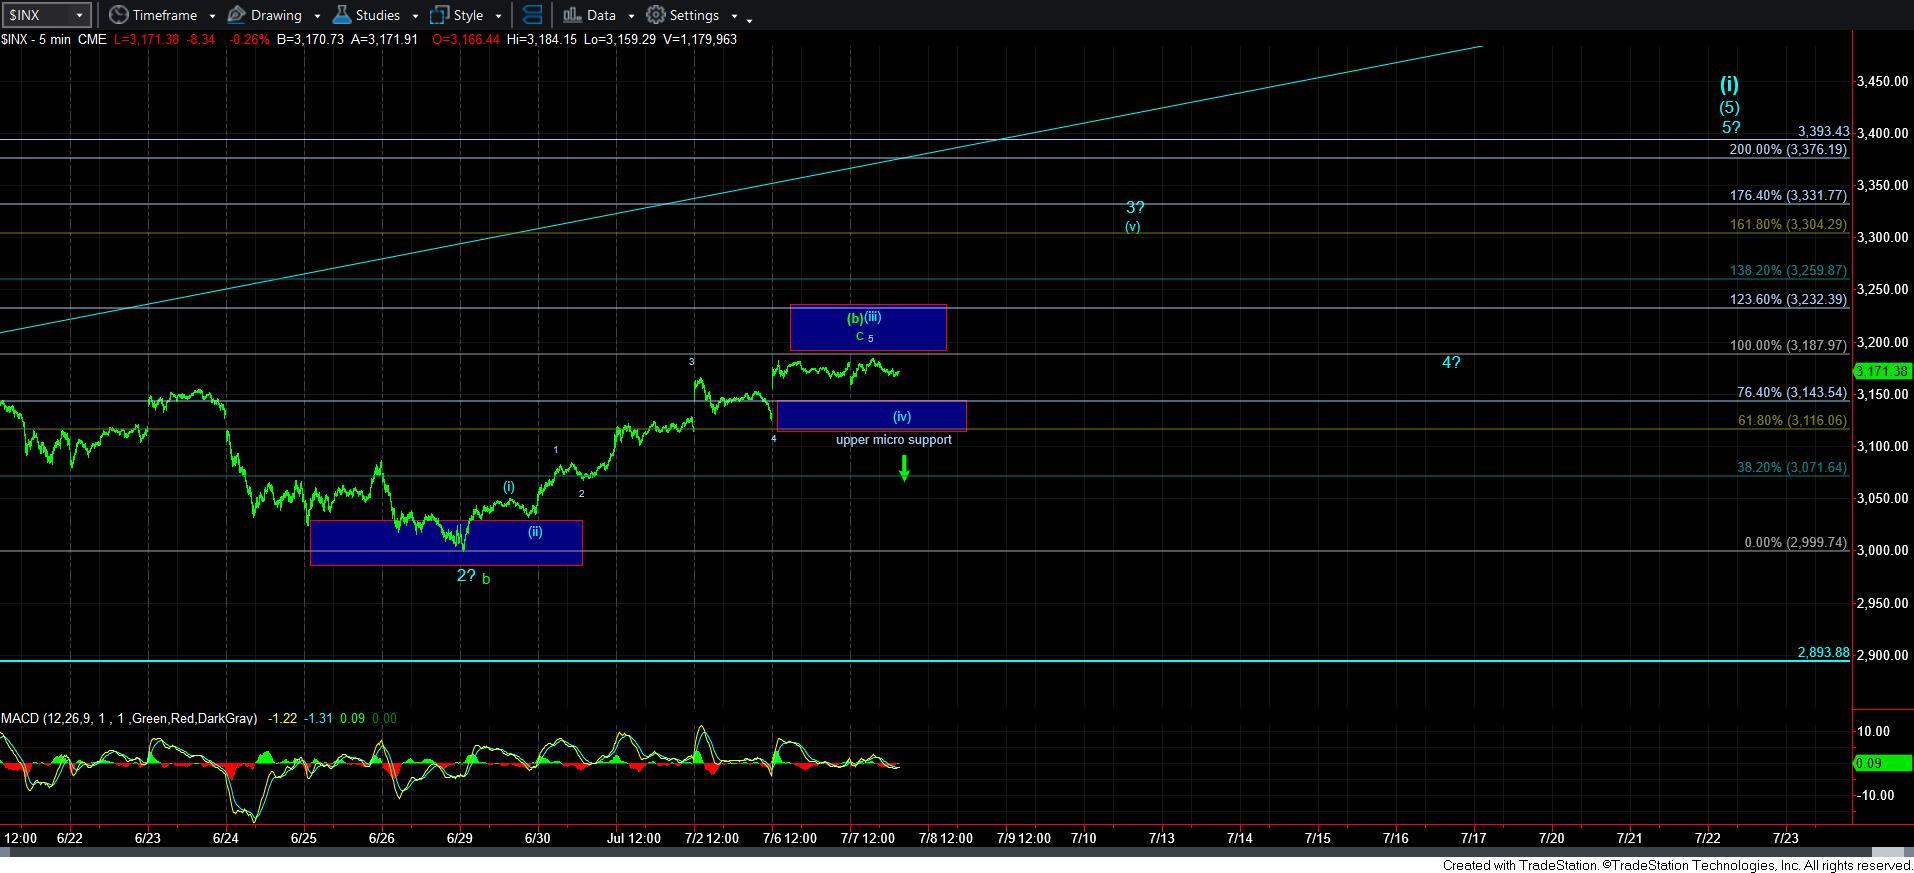Click the Drawing pen icon

(237, 15)
